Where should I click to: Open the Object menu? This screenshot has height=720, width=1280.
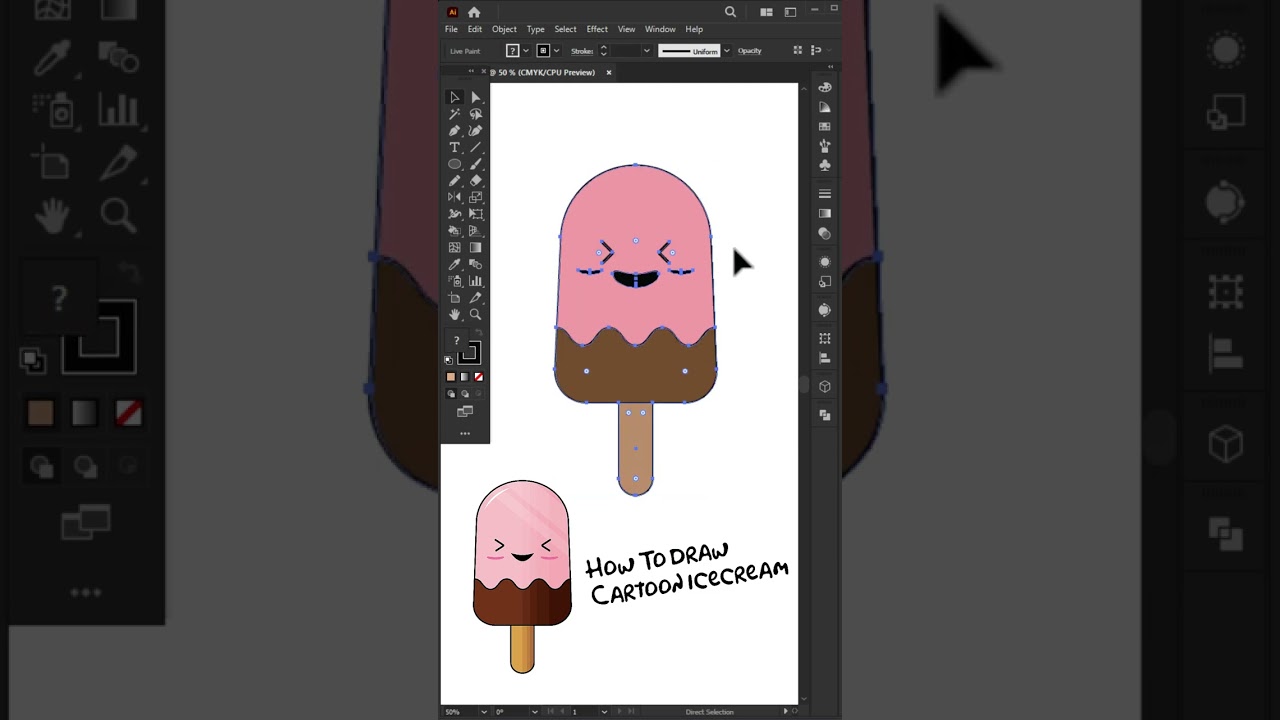coord(504,29)
